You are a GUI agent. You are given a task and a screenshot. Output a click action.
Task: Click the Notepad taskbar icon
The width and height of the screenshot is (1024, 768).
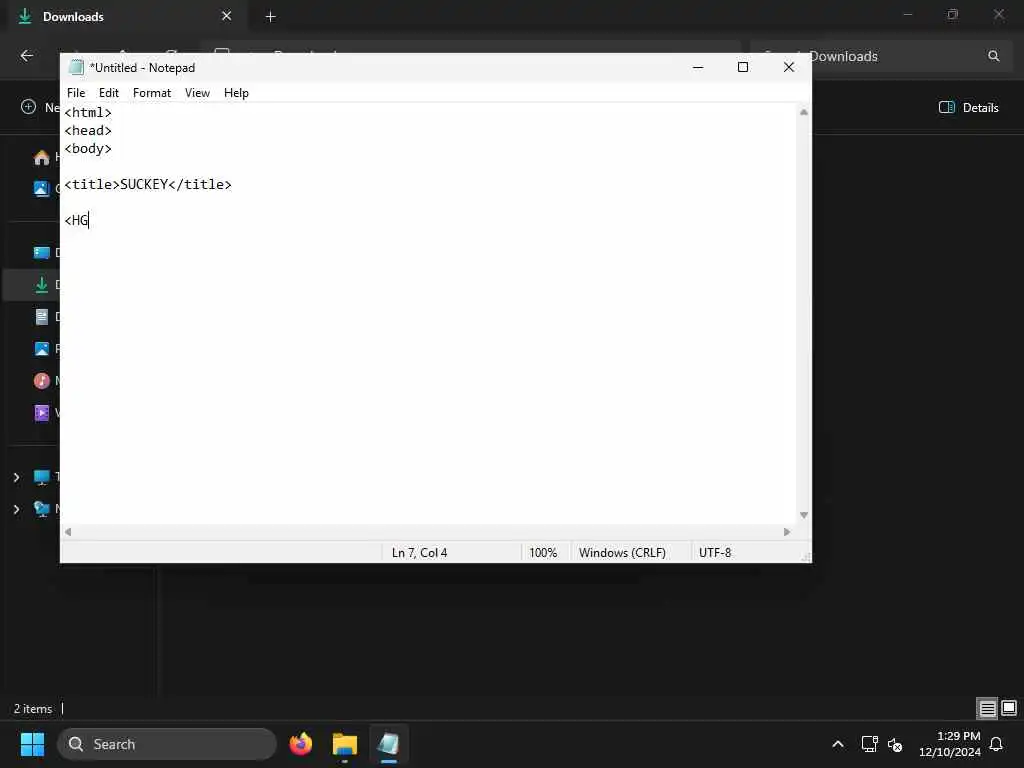click(389, 744)
